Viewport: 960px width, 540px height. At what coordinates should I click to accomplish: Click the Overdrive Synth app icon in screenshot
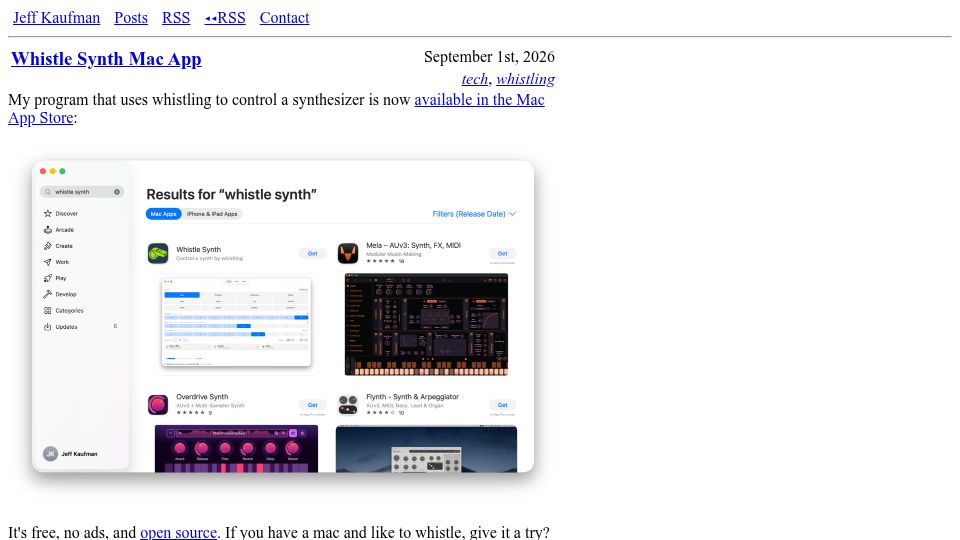[x=158, y=405]
